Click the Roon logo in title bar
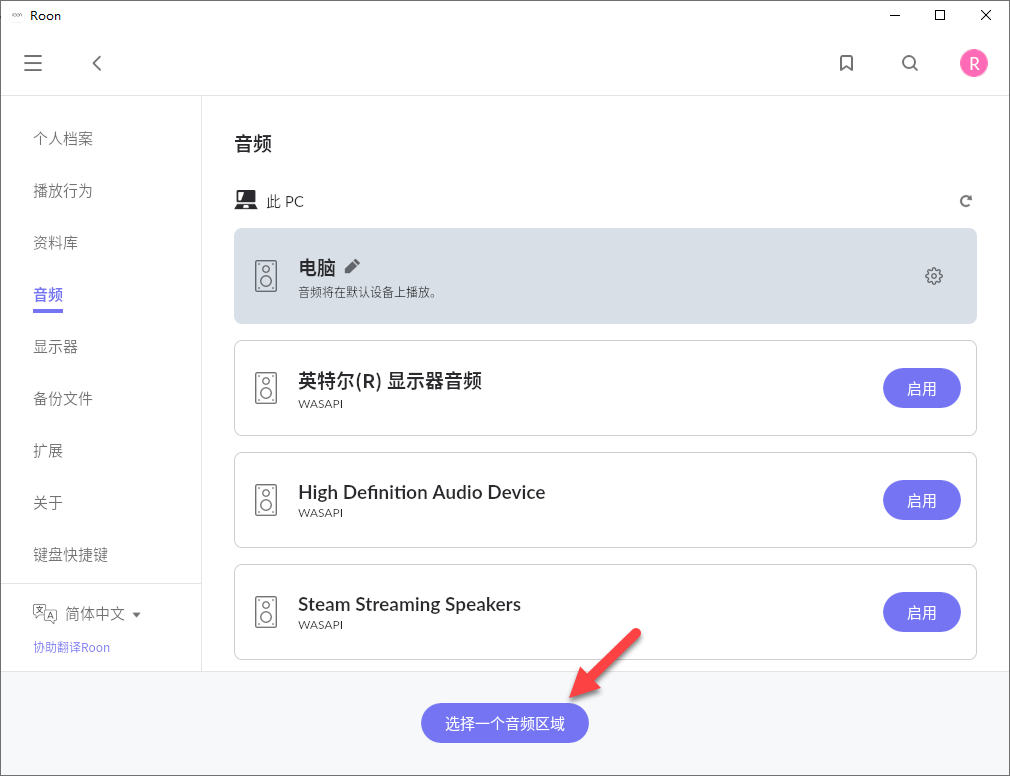This screenshot has height=776, width=1010. 17,15
